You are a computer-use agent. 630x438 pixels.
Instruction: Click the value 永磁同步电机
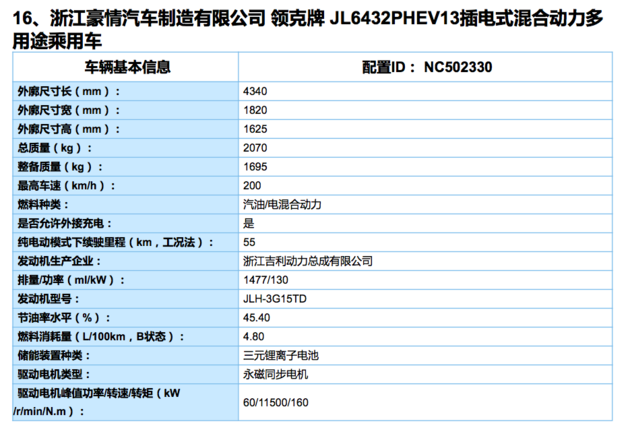(x=276, y=375)
